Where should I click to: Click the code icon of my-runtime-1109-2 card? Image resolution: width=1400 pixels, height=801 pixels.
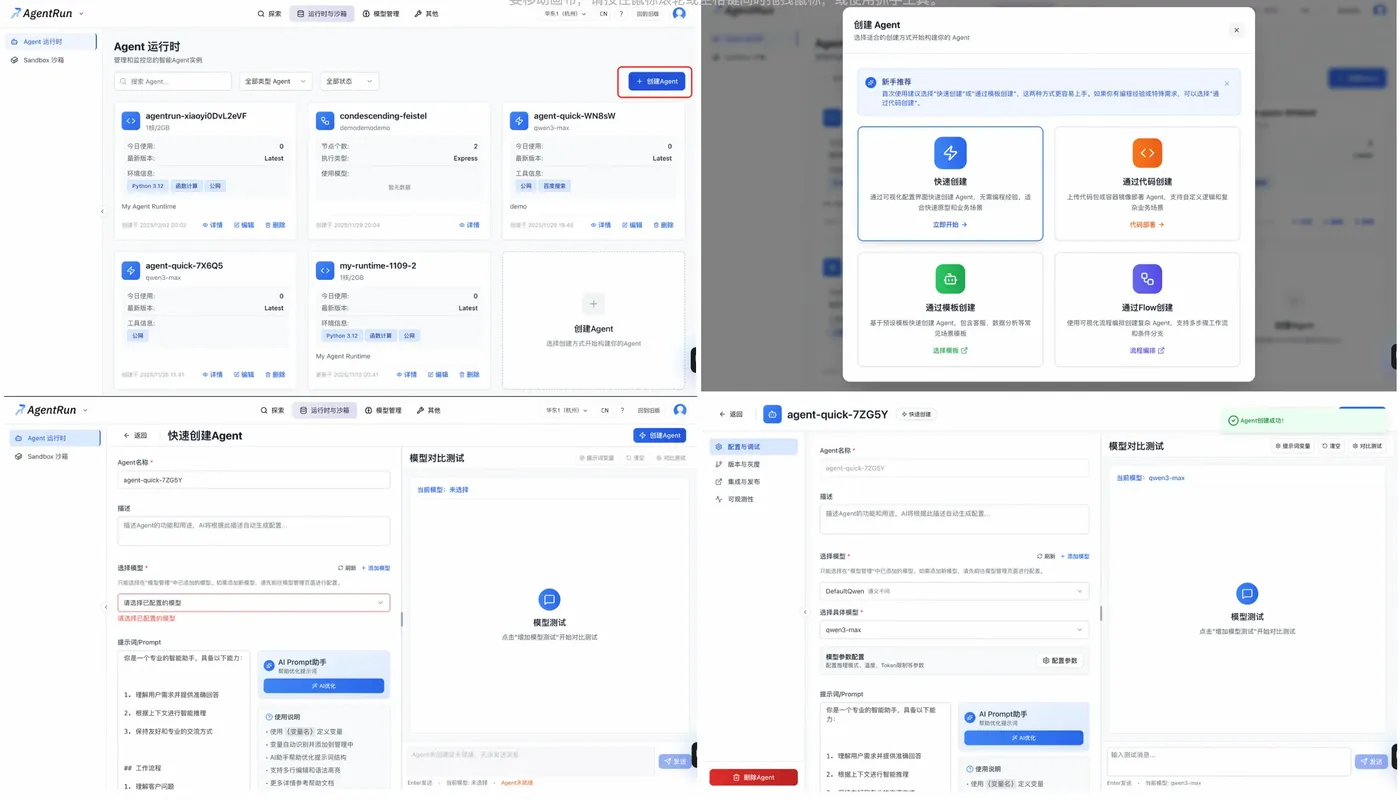325,270
